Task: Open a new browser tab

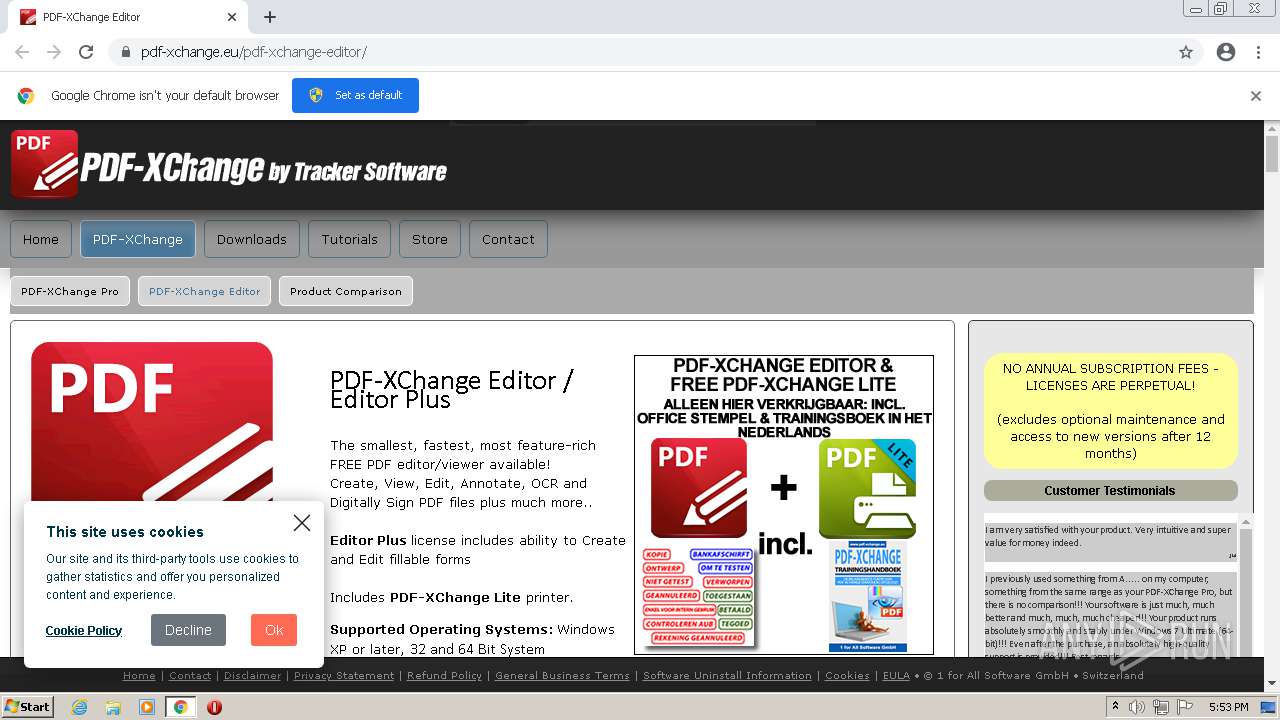Action: pos(270,17)
